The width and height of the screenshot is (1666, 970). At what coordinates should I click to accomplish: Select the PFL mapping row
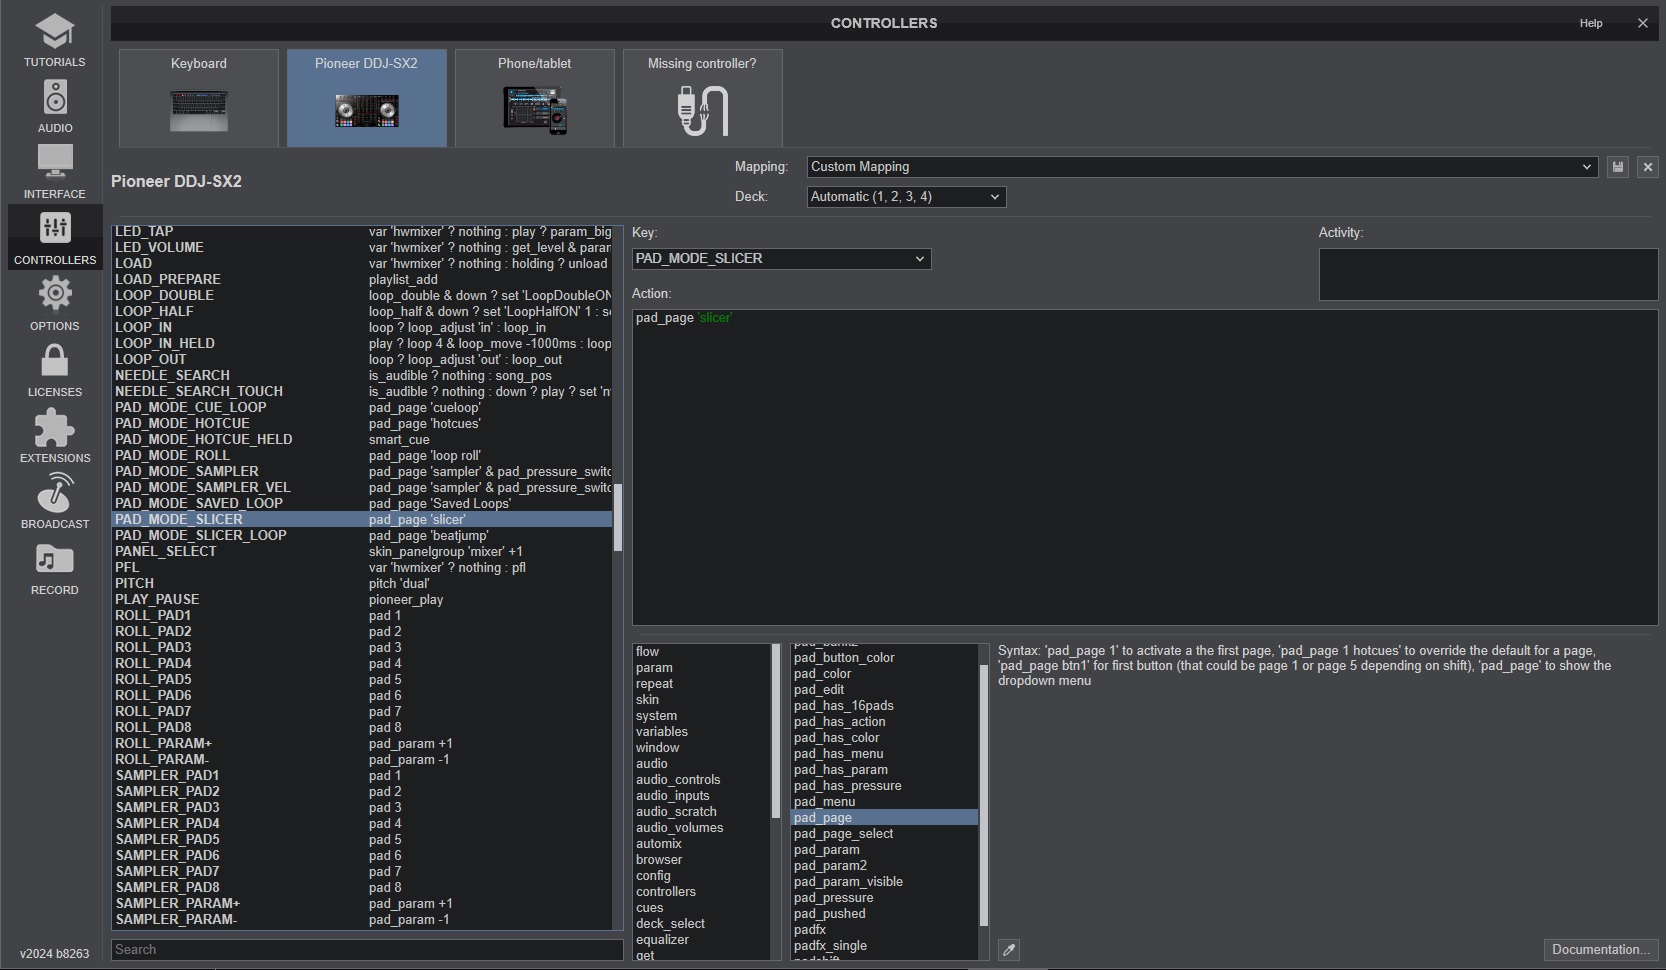[361, 568]
